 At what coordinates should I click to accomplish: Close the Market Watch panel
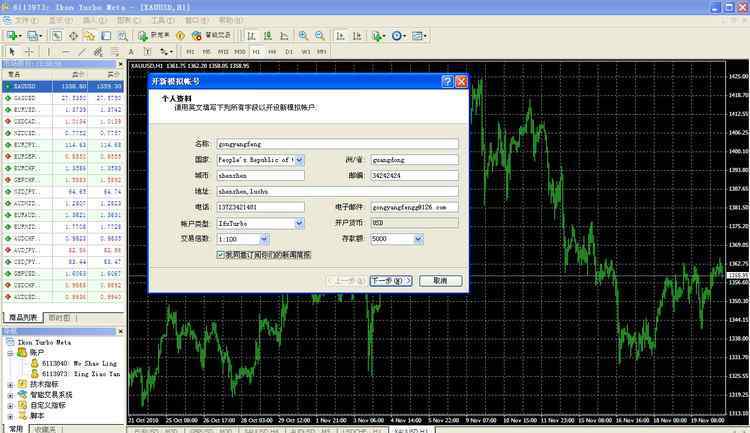121,64
